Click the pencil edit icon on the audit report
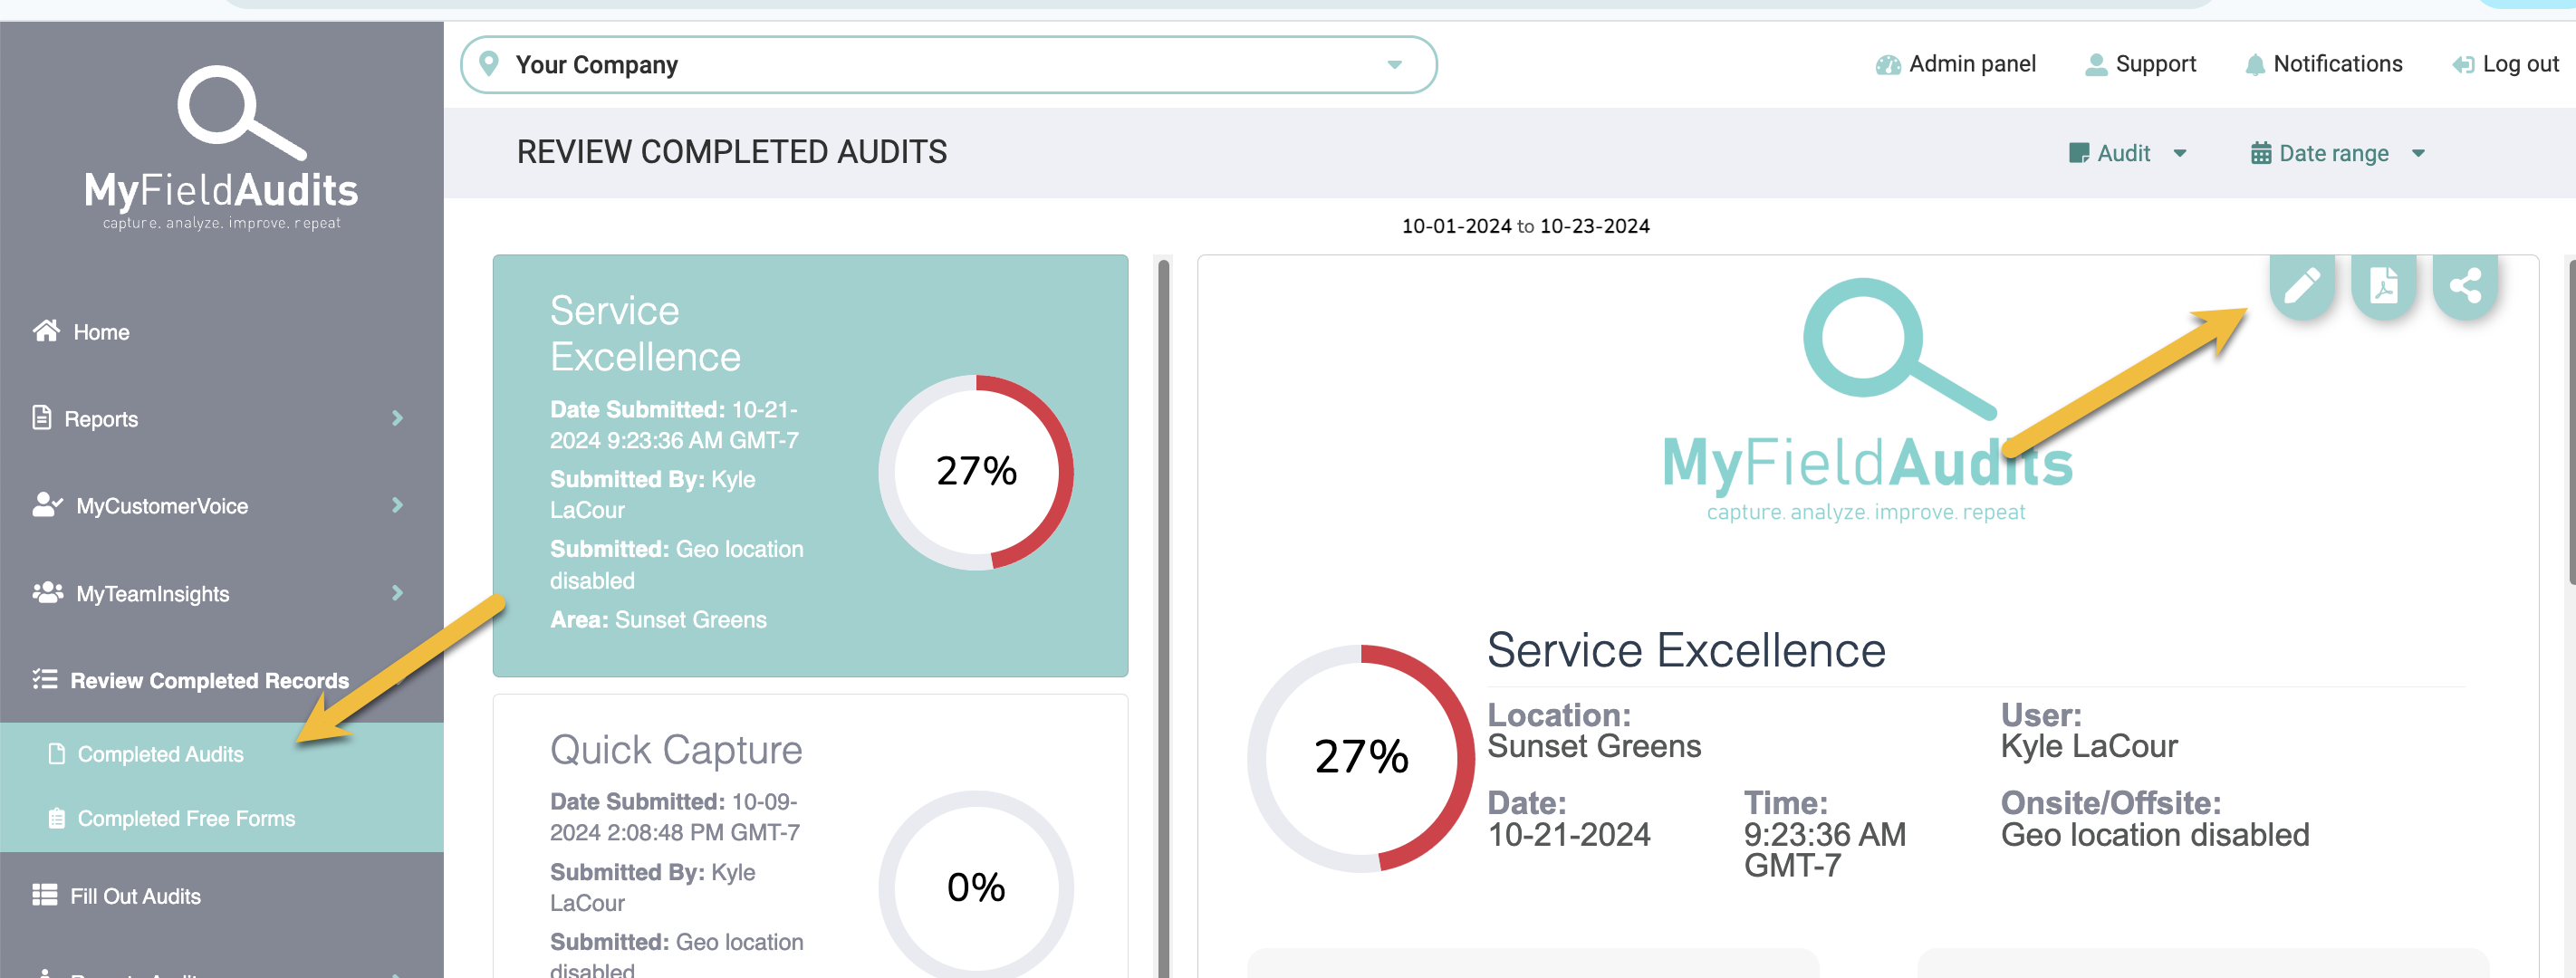This screenshot has height=978, width=2576. coord(2303,287)
